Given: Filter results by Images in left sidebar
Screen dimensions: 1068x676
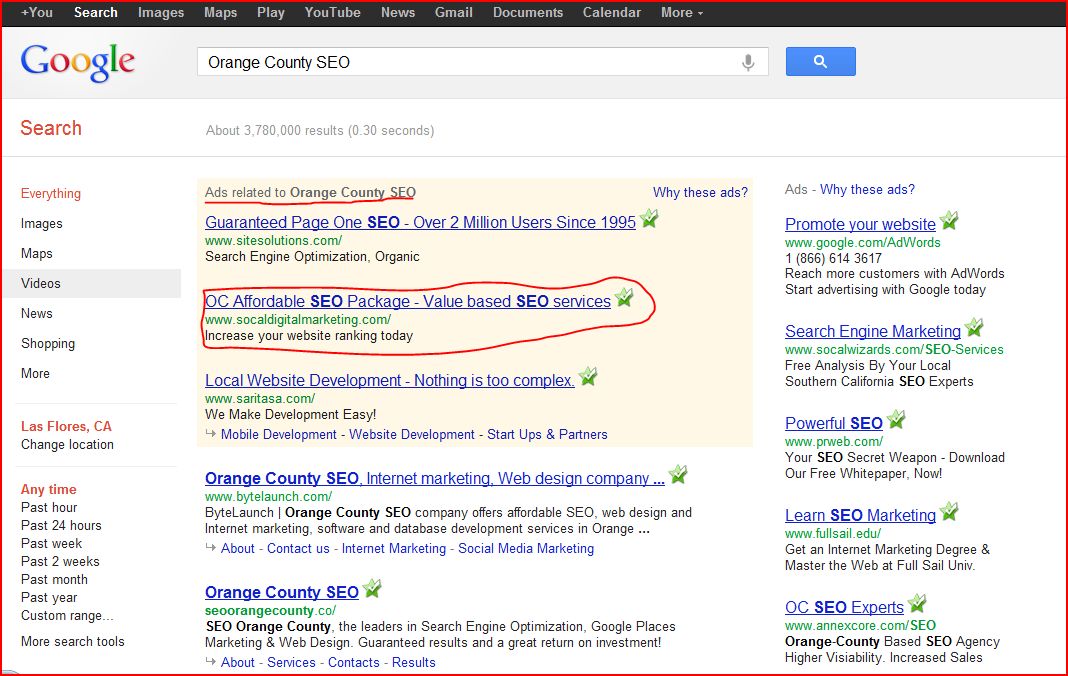Looking at the screenshot, I should pos(42,224).
